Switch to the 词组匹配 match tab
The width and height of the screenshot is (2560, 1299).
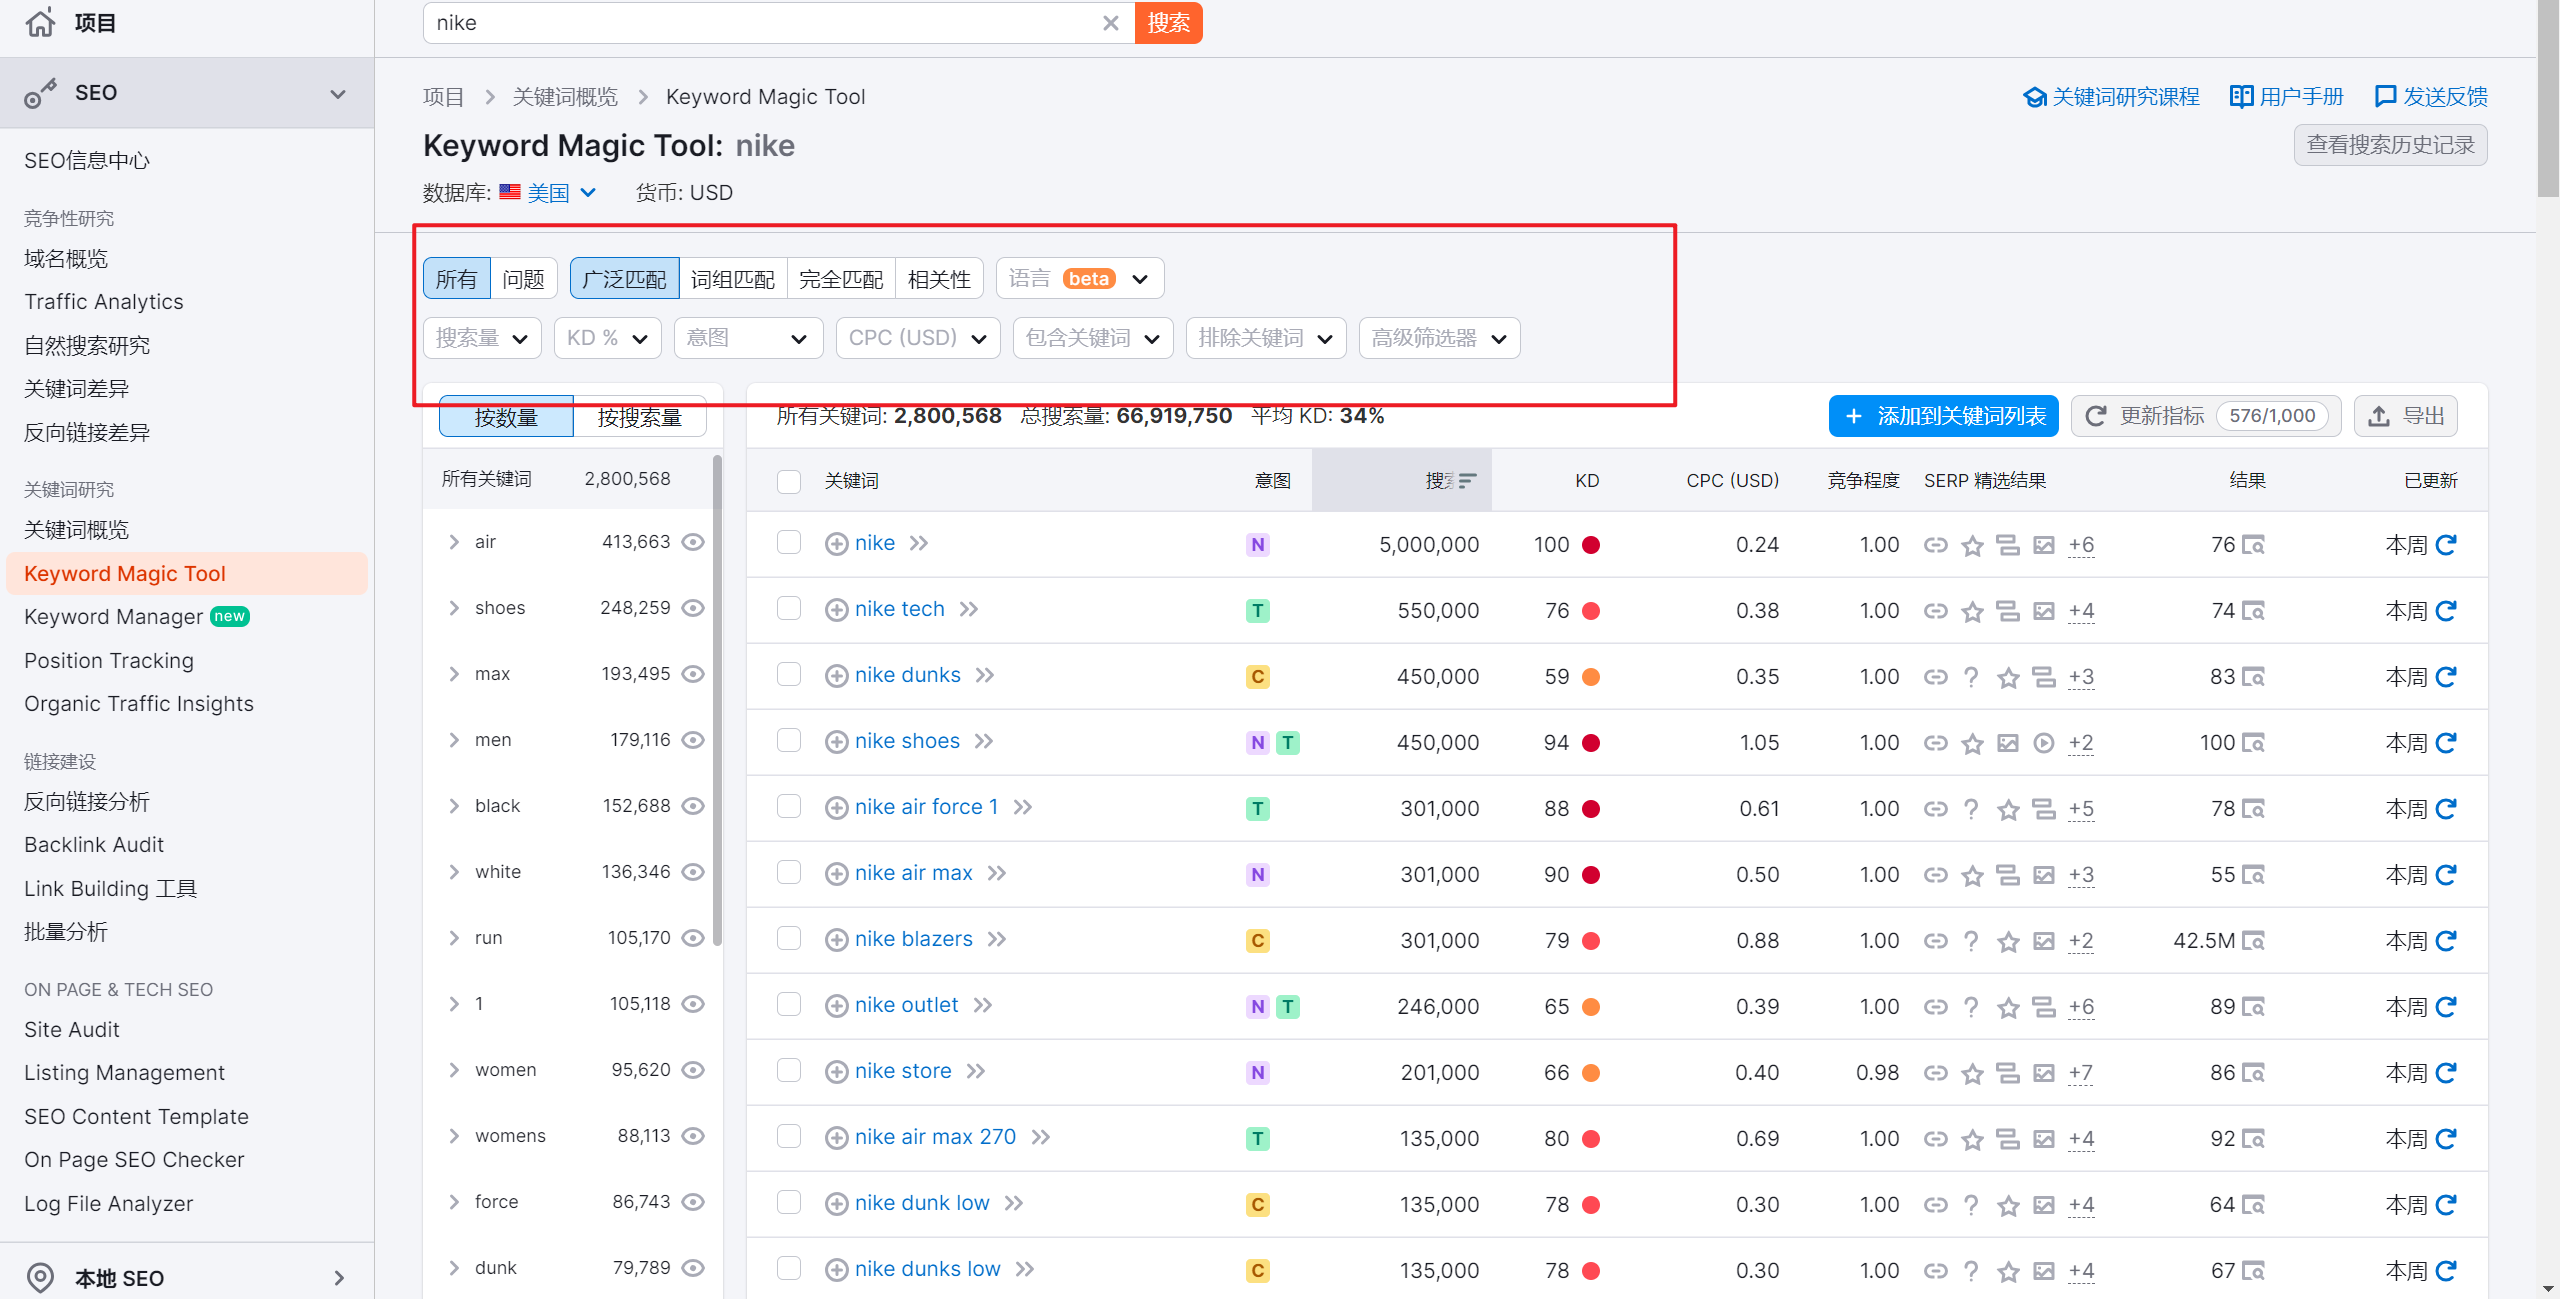point(732,279)
